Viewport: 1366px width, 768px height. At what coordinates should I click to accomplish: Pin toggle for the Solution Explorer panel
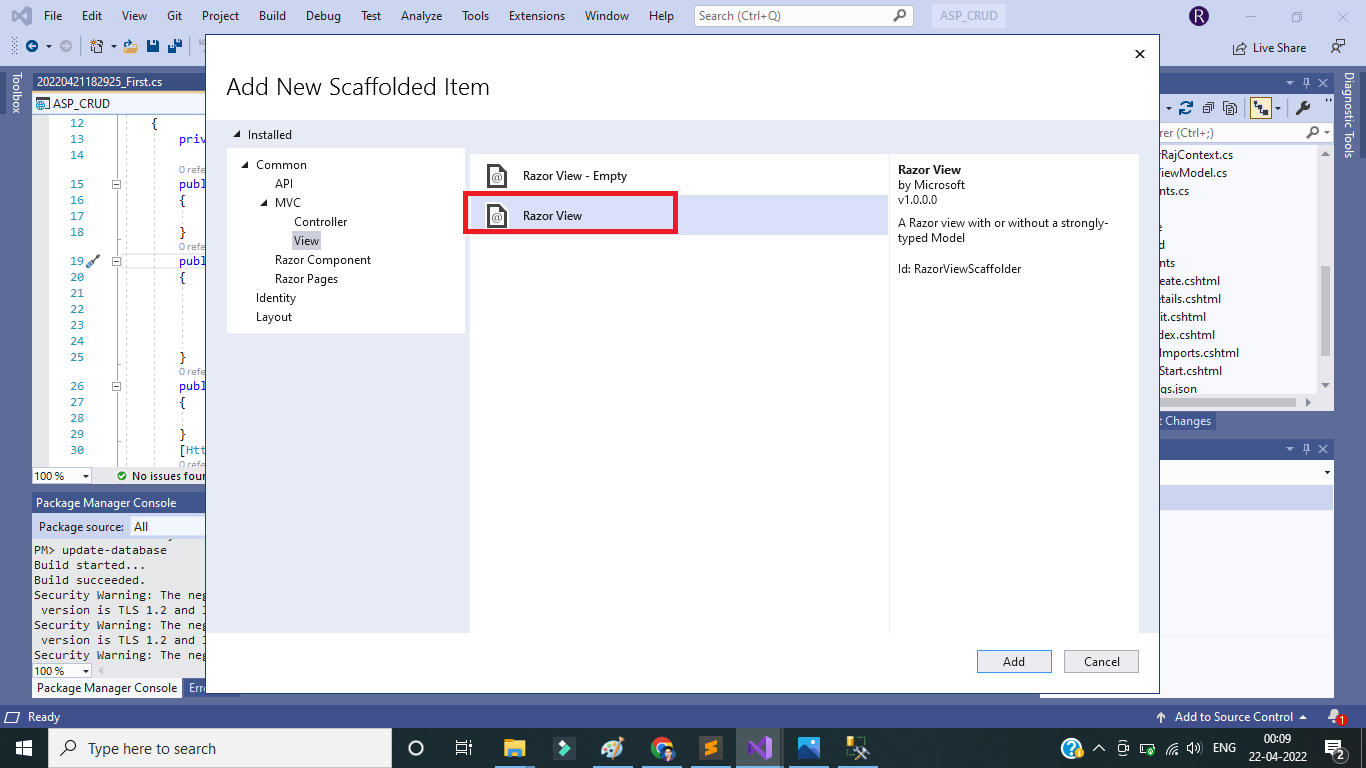[1305, 83]
